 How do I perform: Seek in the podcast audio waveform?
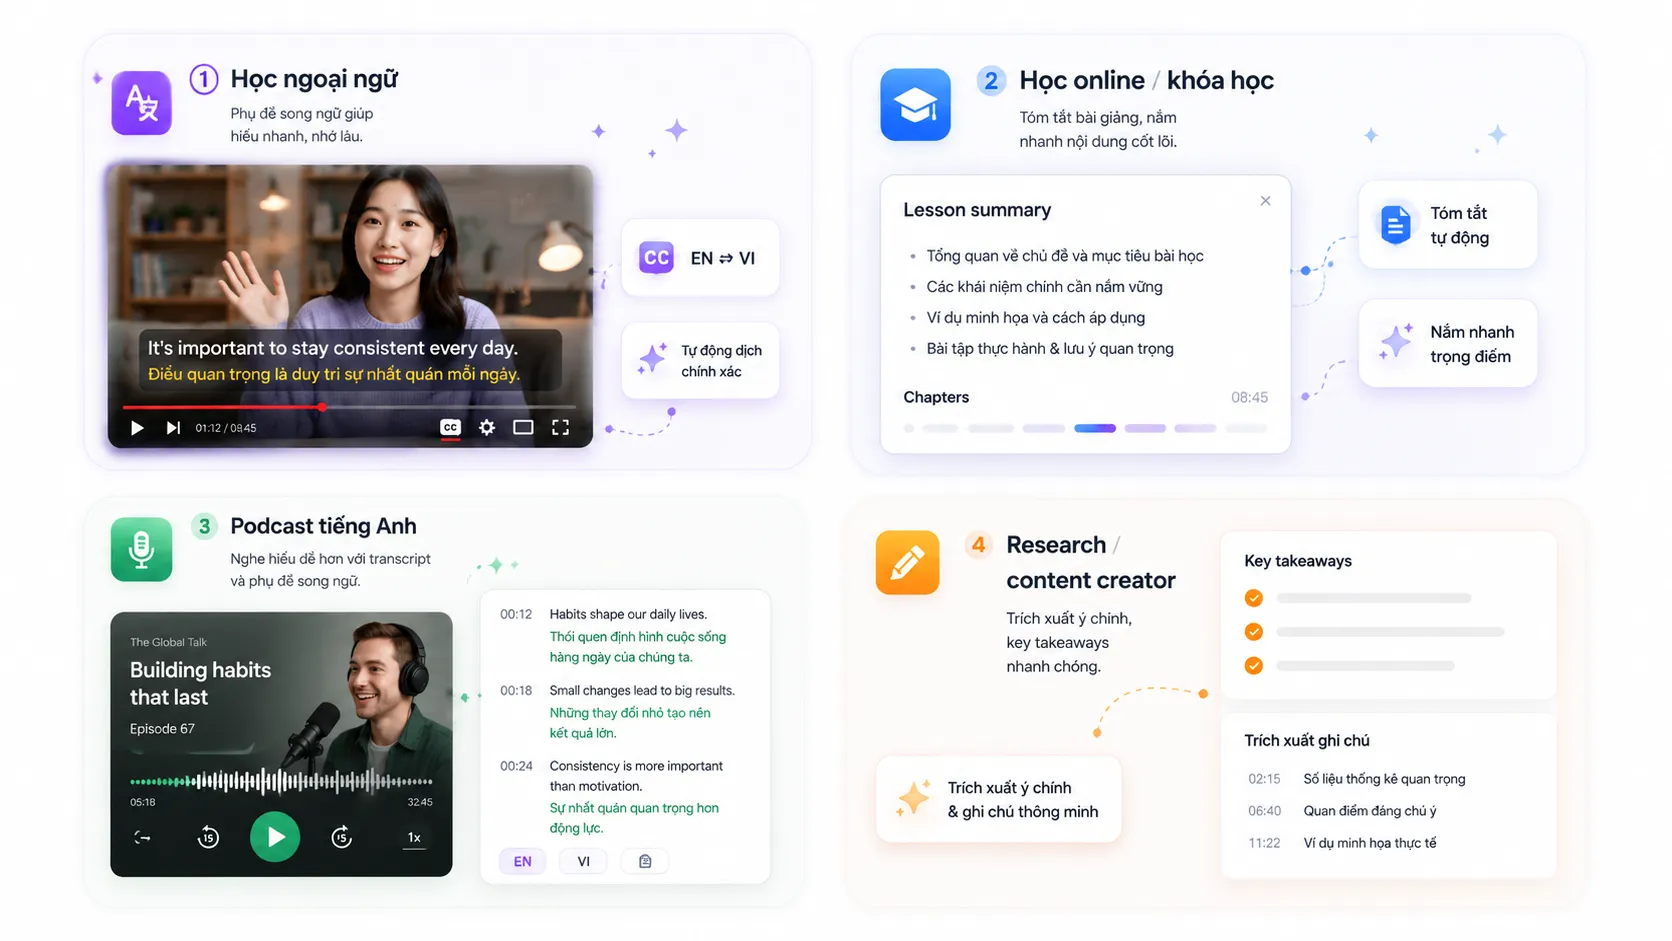pos(281,781)
